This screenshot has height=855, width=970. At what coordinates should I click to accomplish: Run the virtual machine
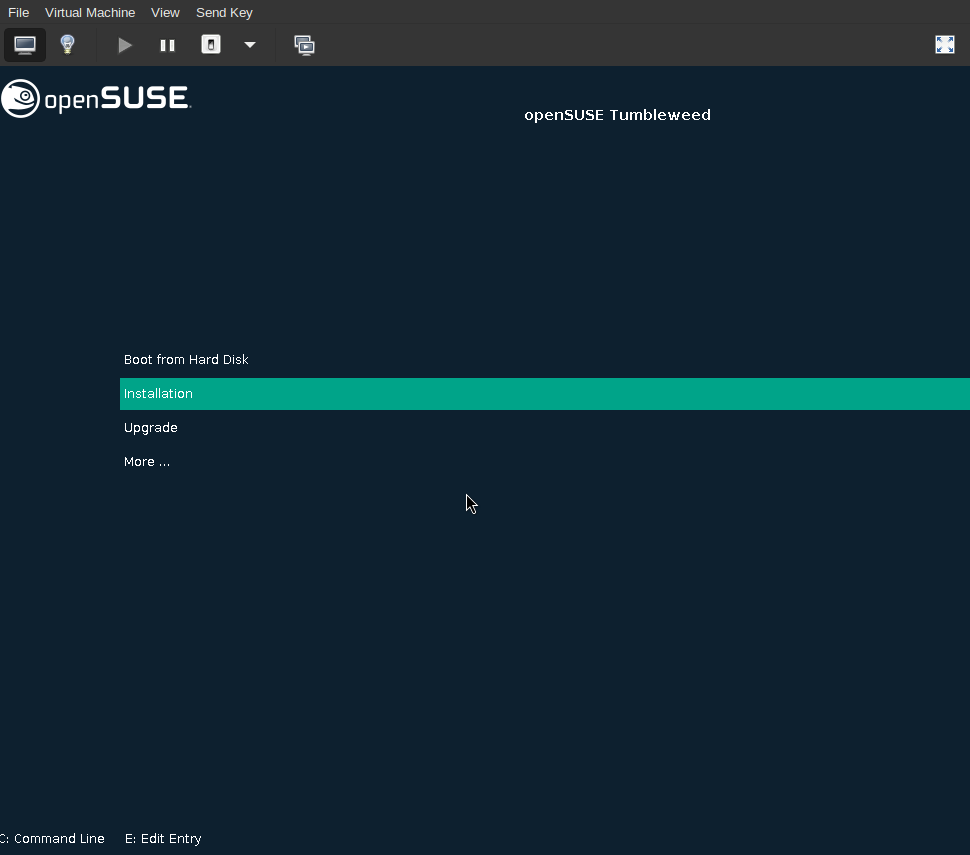(124, 44)
